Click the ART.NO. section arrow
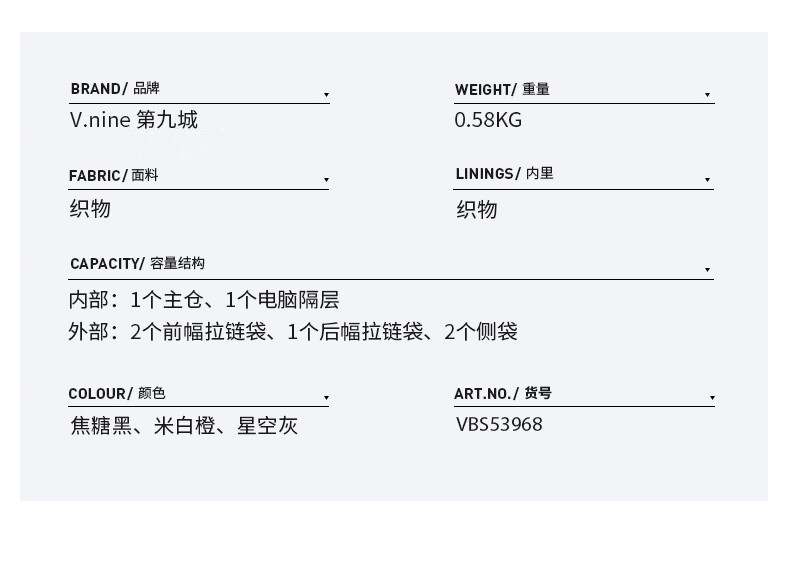This screenshot has height=580, width=790. 712,398
